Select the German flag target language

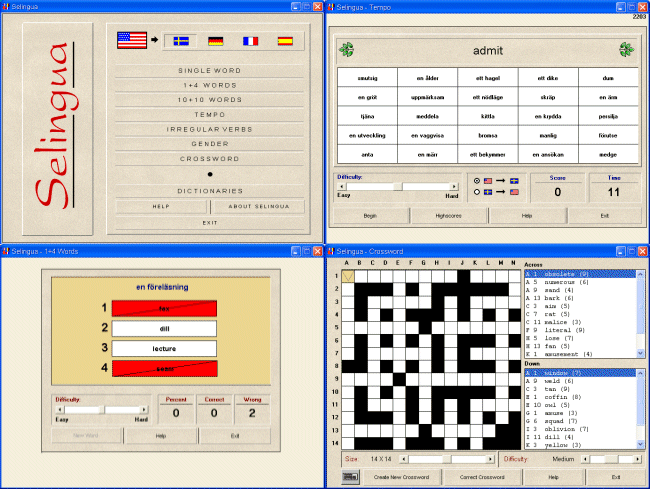click(216, 41)
